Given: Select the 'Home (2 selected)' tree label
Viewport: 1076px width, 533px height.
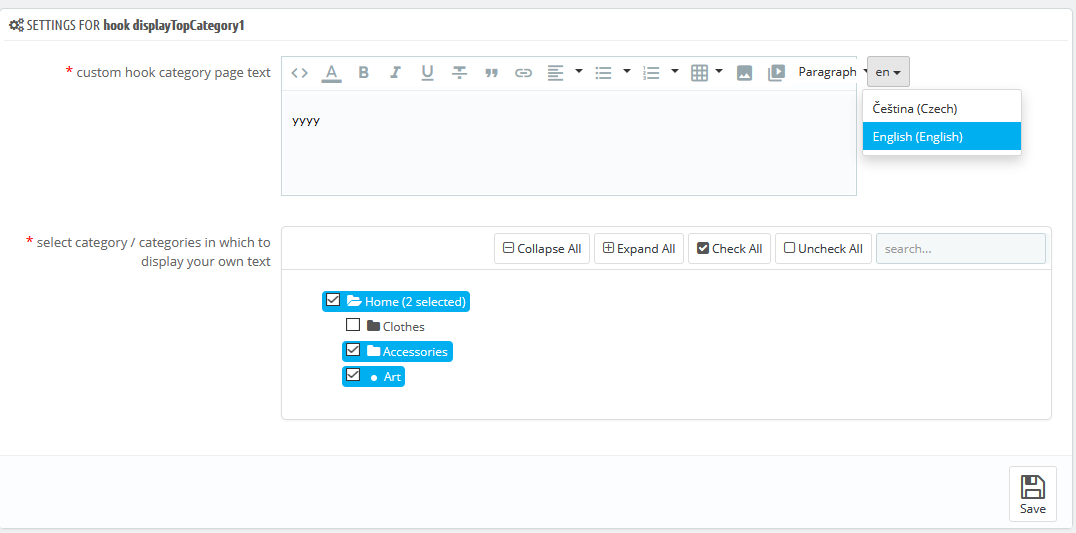Looking at the screenshot, I should tap(415, 301).
